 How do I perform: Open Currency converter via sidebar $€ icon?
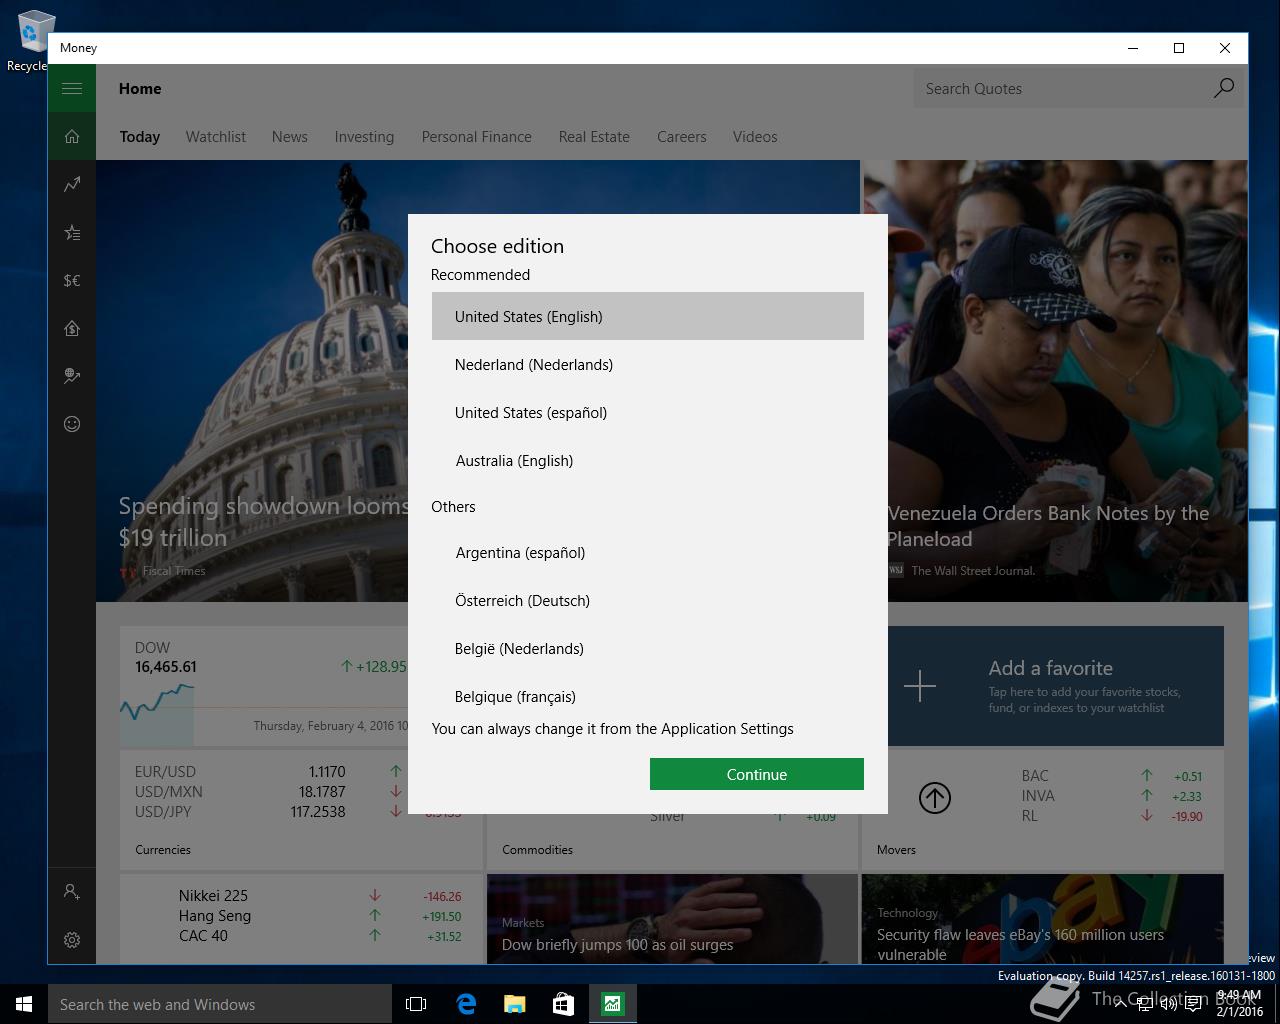72,281
